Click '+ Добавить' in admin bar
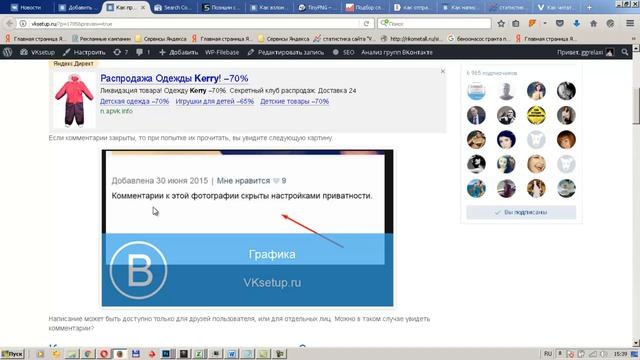Screen dimensions: 640x360 [x=178, y=52]
